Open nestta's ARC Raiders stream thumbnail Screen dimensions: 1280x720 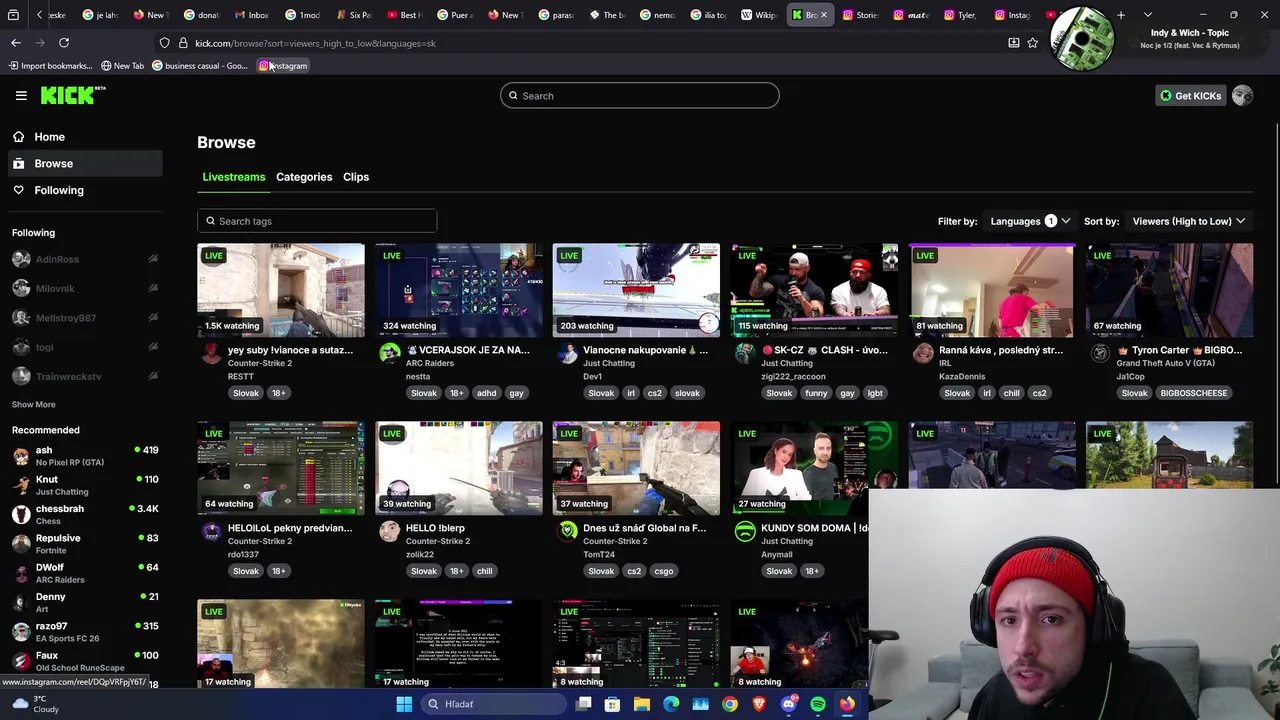point(459,290)
